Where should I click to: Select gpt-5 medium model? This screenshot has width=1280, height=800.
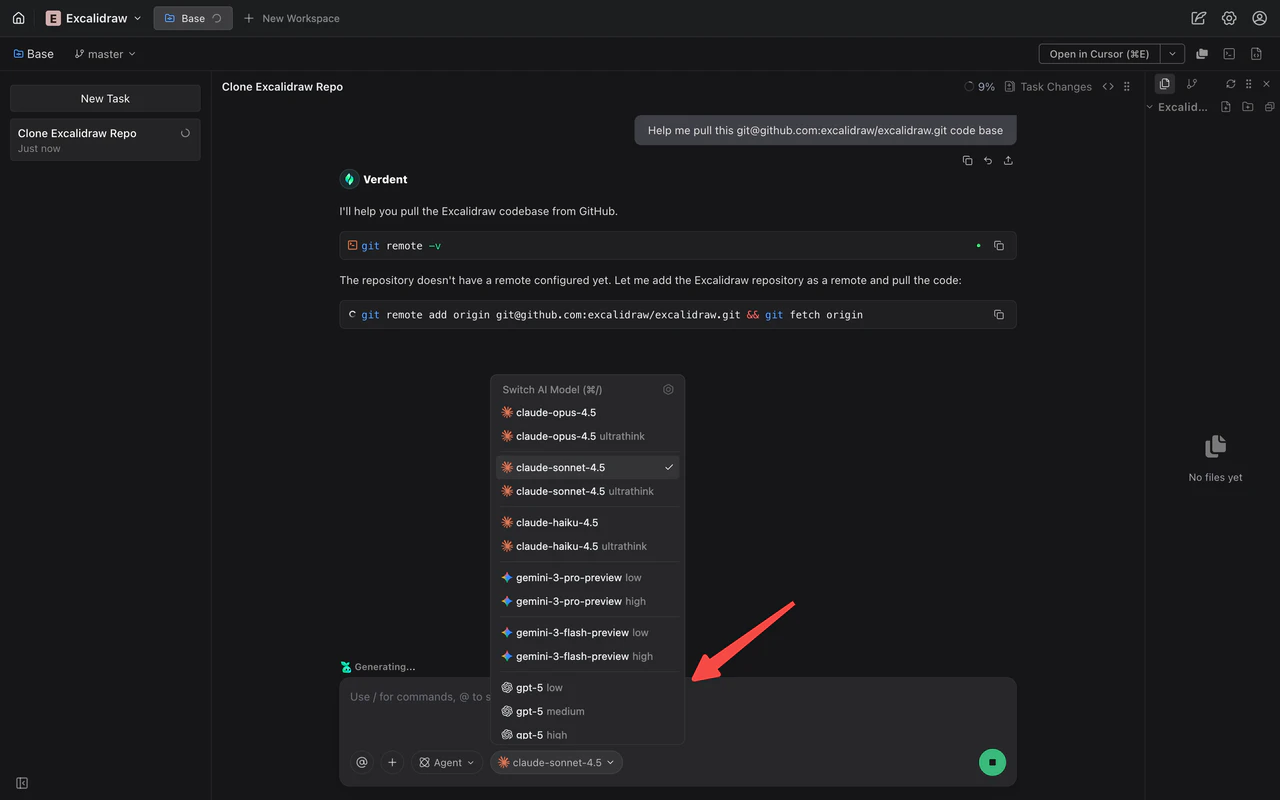click(x=588, y=711)
